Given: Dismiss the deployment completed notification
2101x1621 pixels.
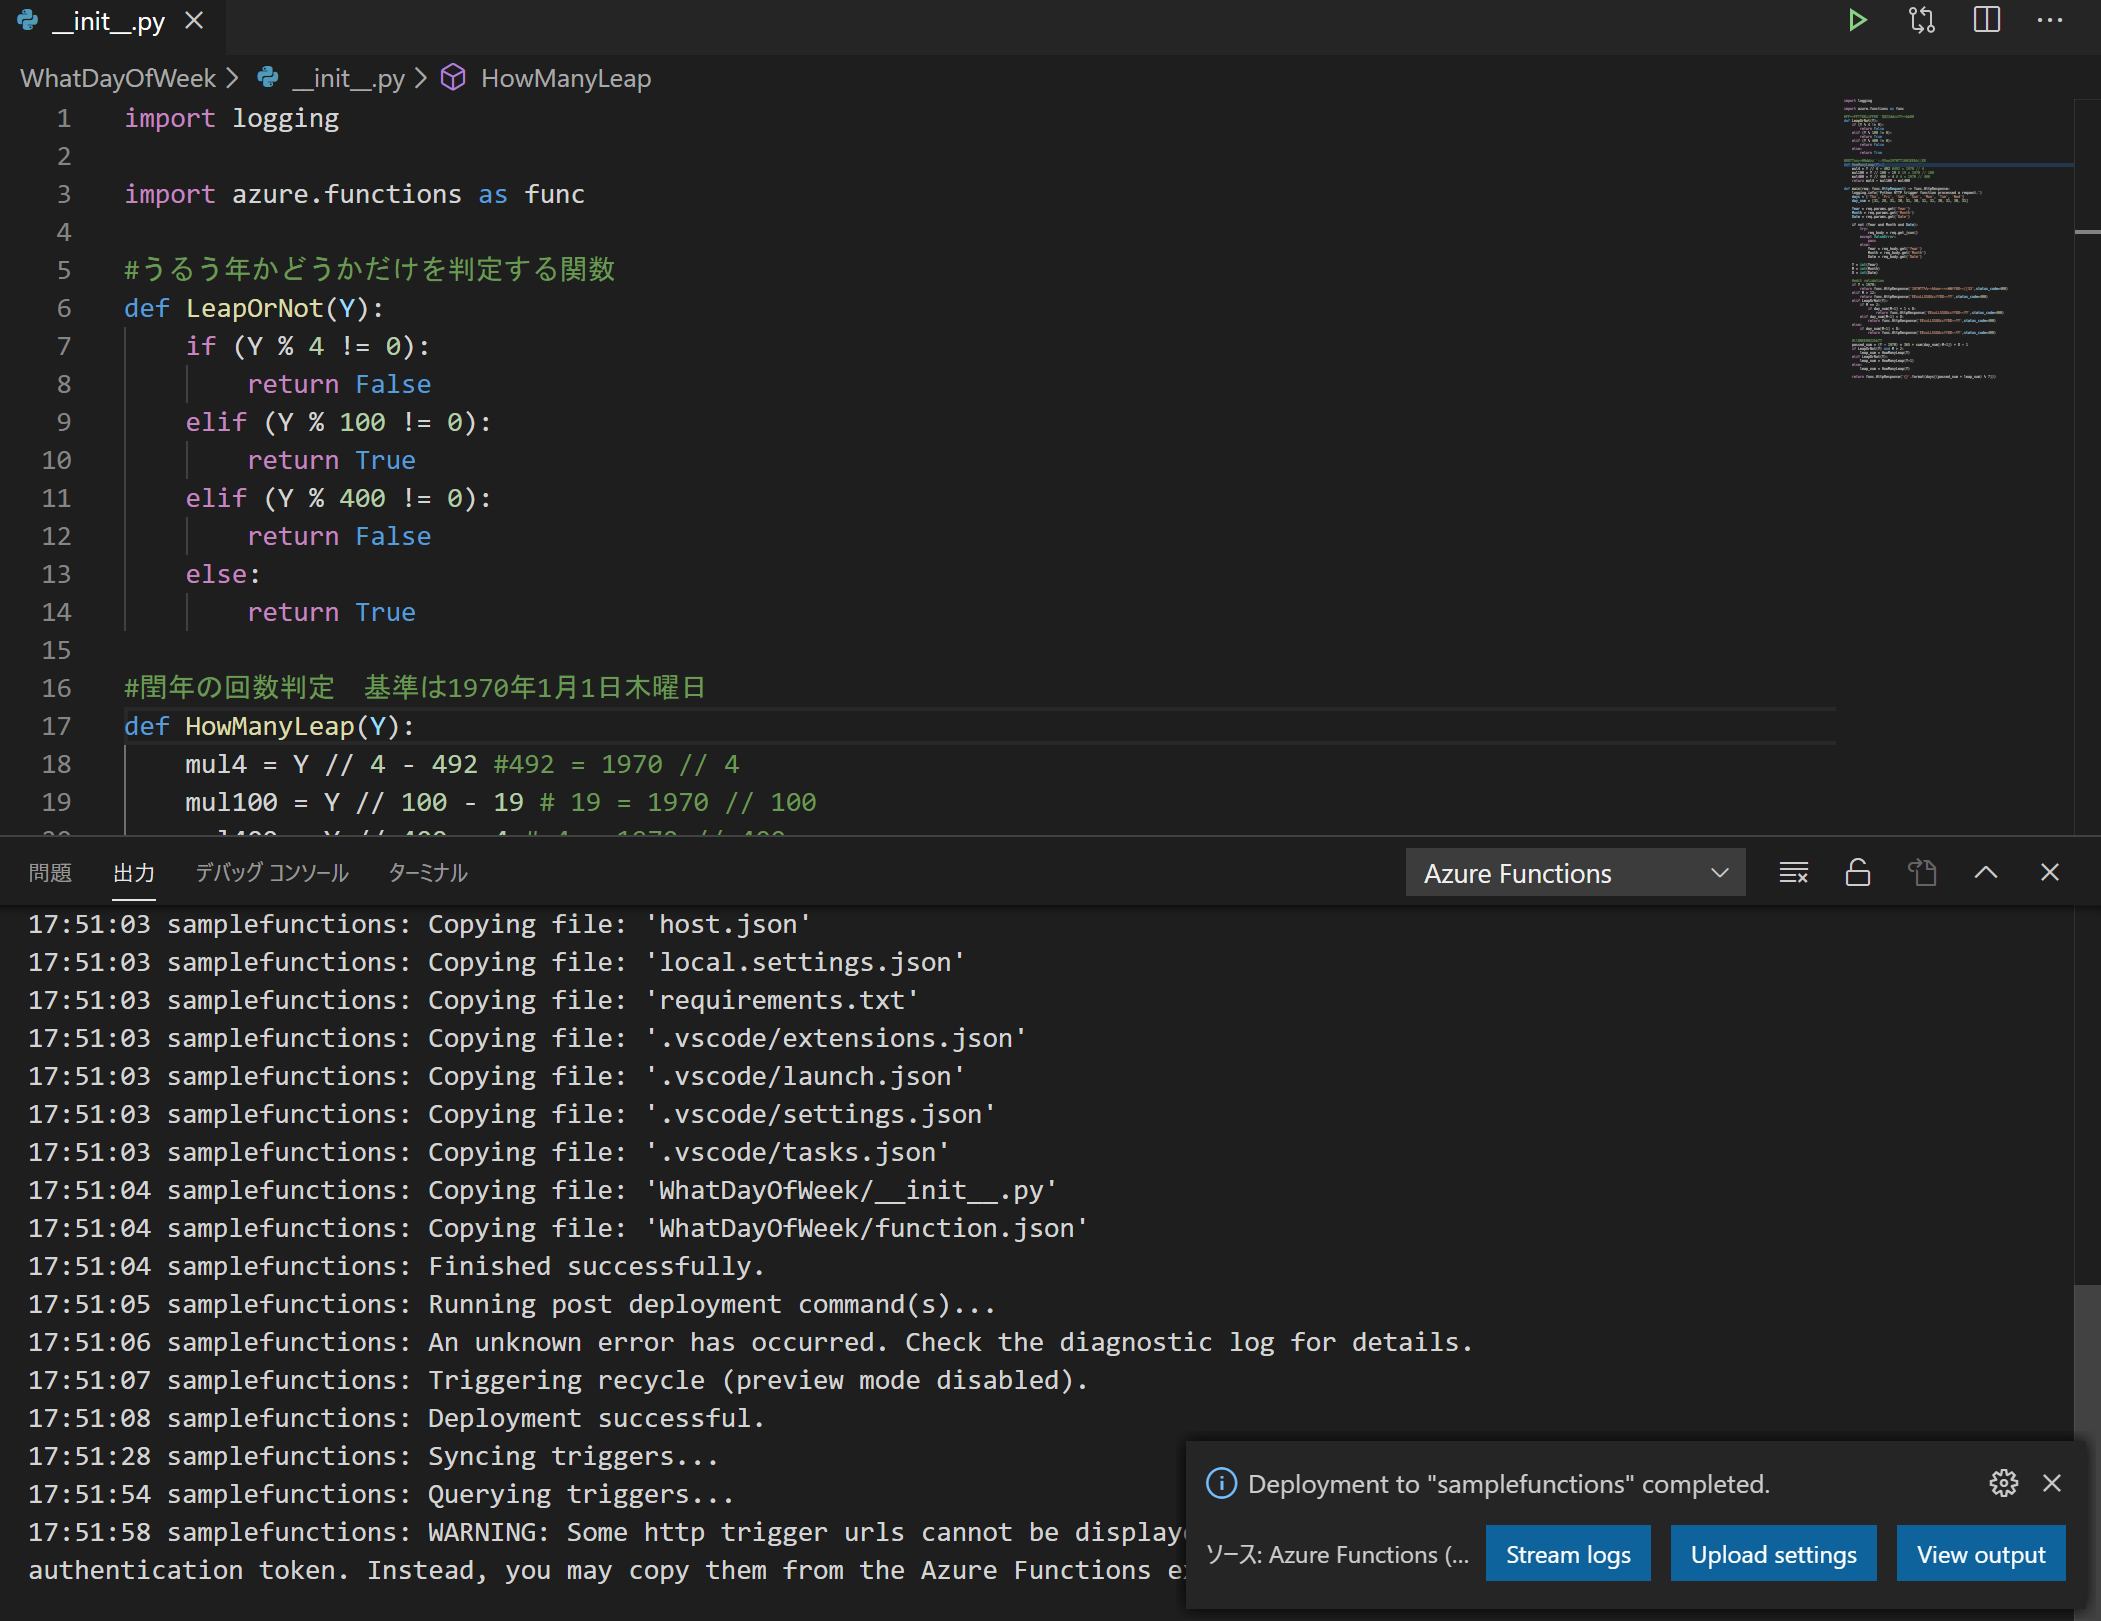Looking at the screenshot, I should pos(2052,1483).
